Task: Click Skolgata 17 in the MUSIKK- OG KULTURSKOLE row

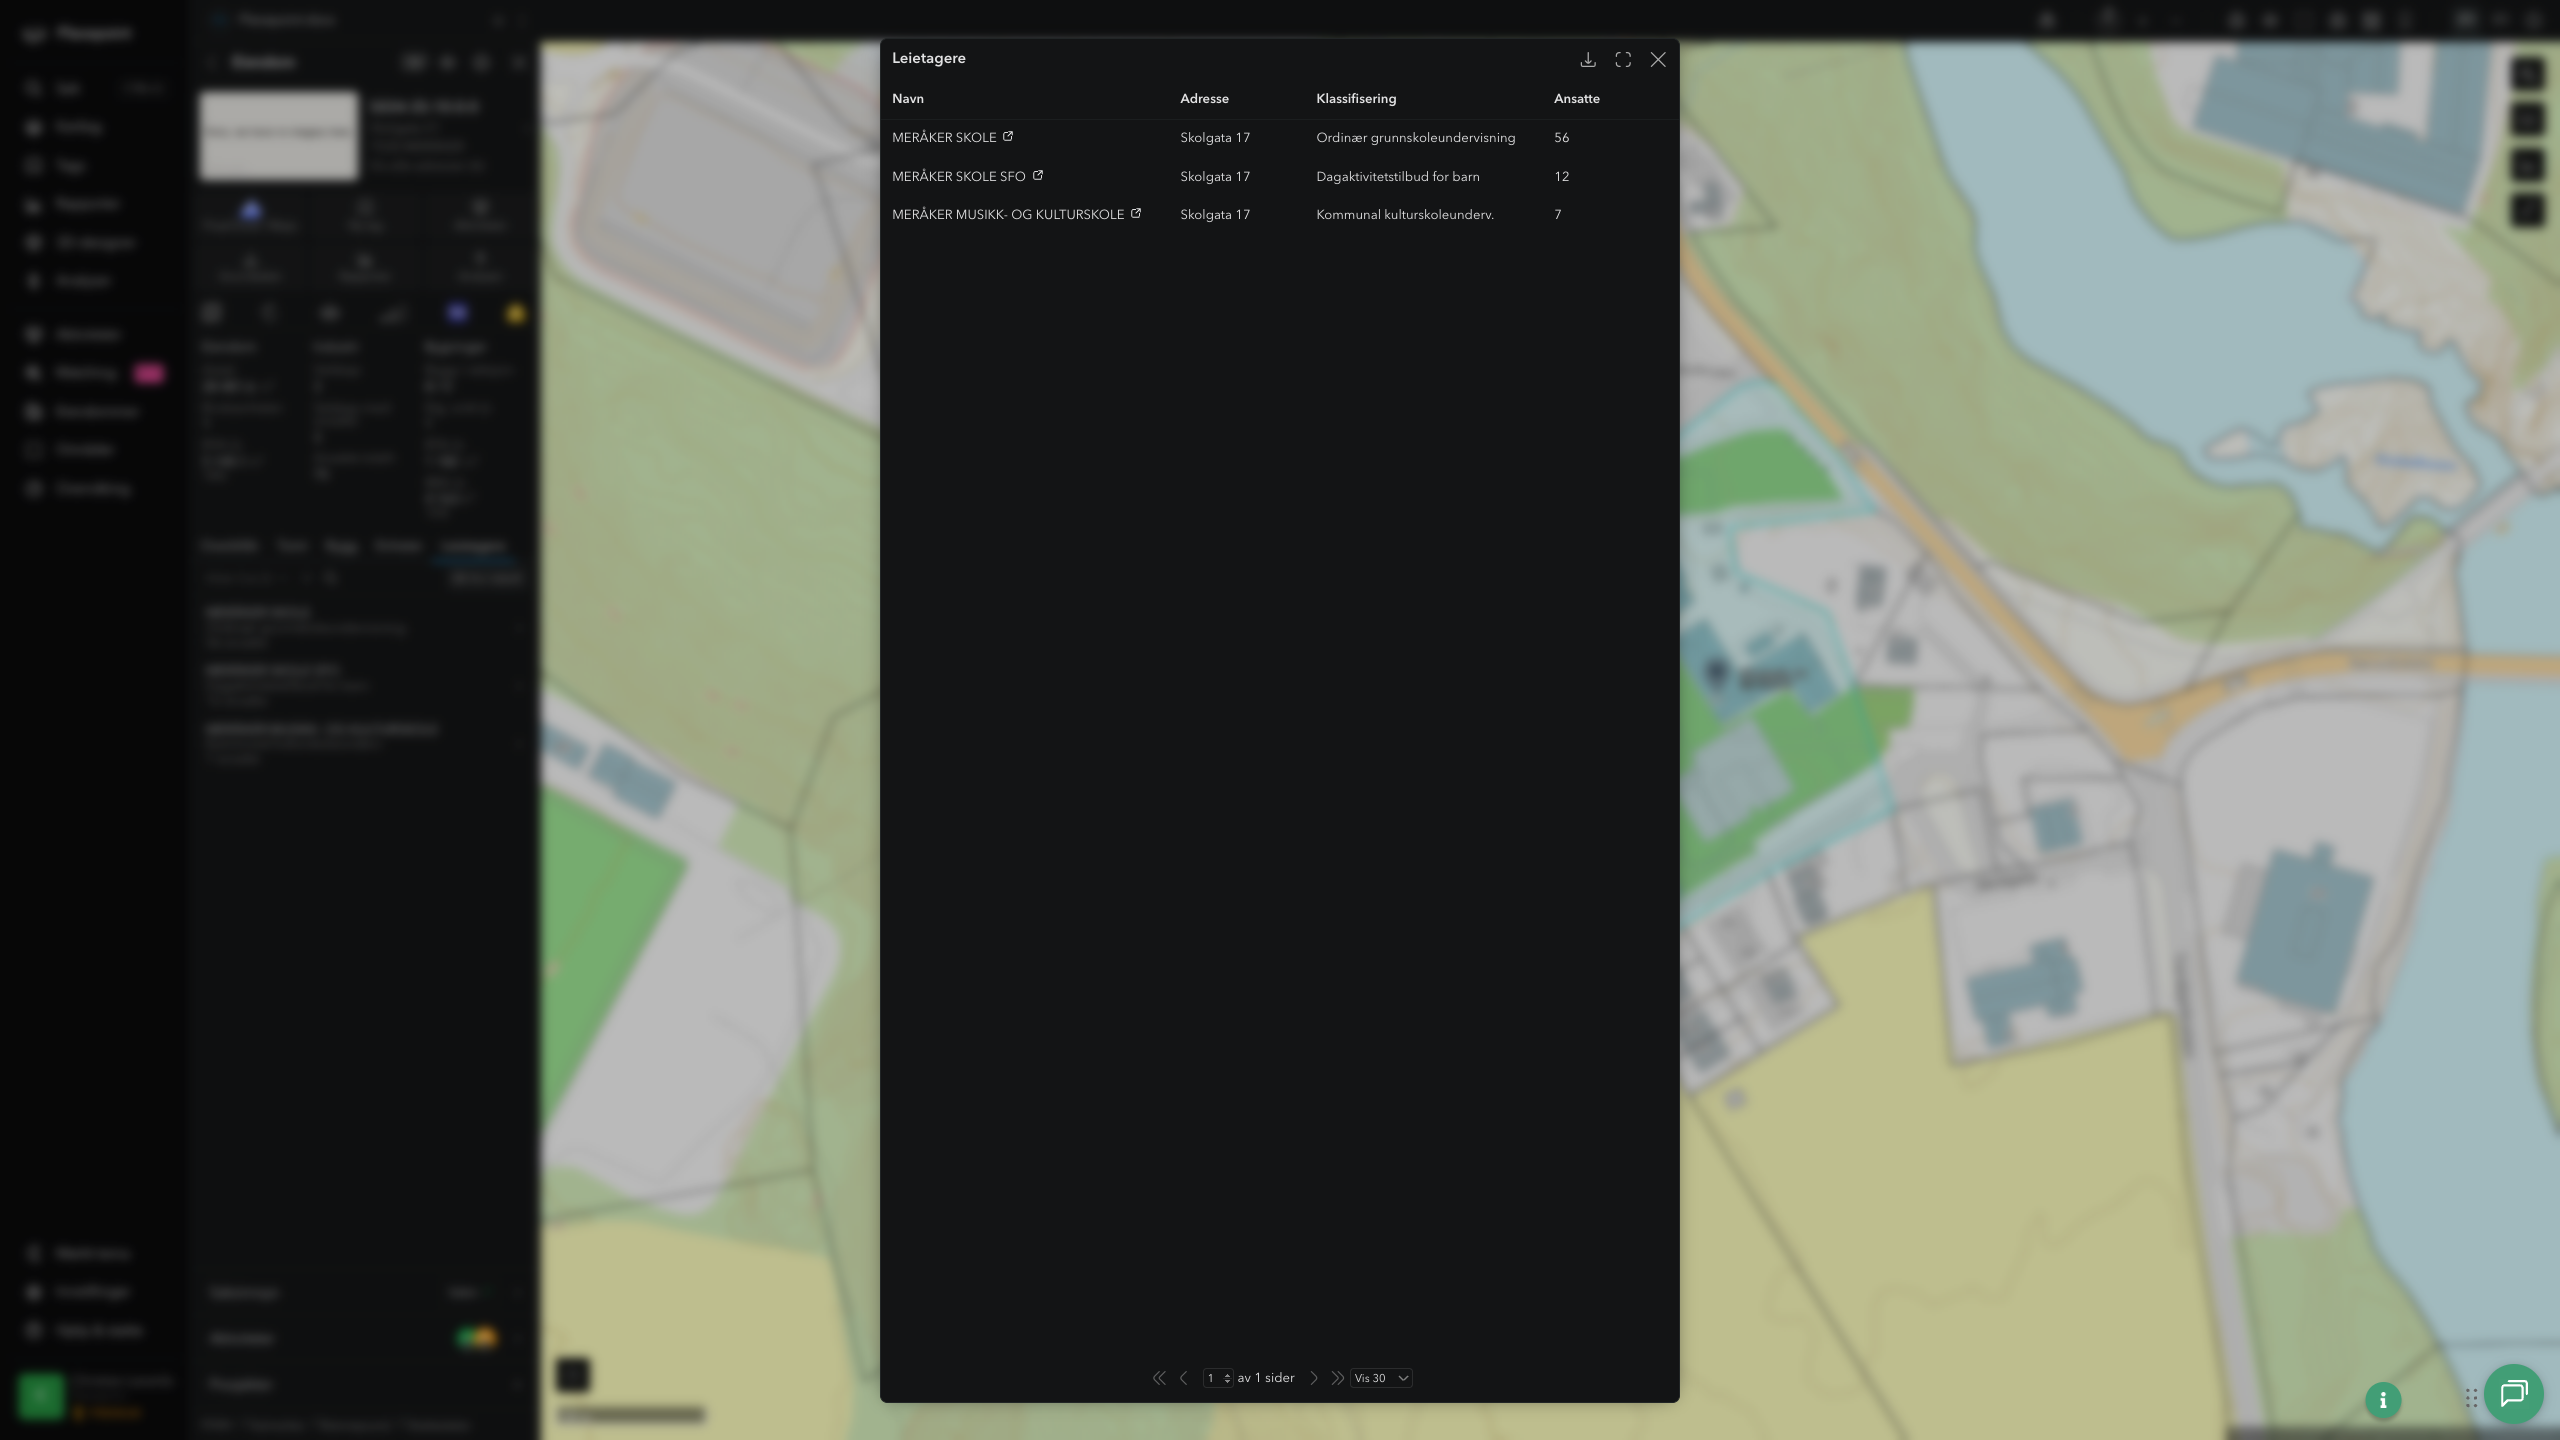Action: (1215, 215)
